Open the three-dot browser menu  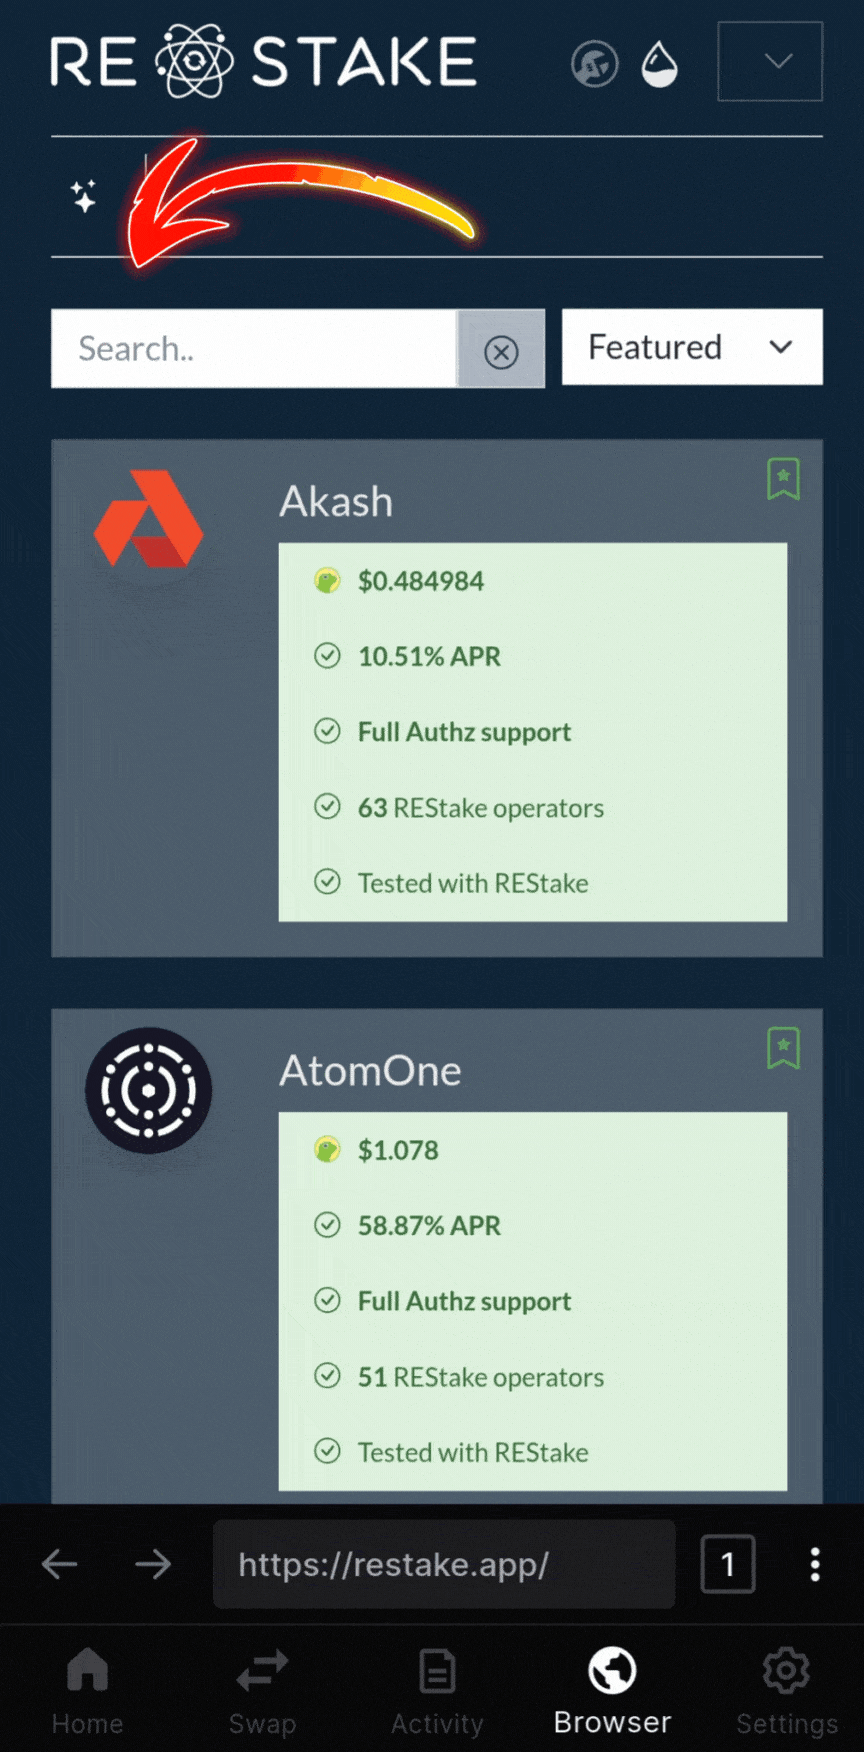816,1564
